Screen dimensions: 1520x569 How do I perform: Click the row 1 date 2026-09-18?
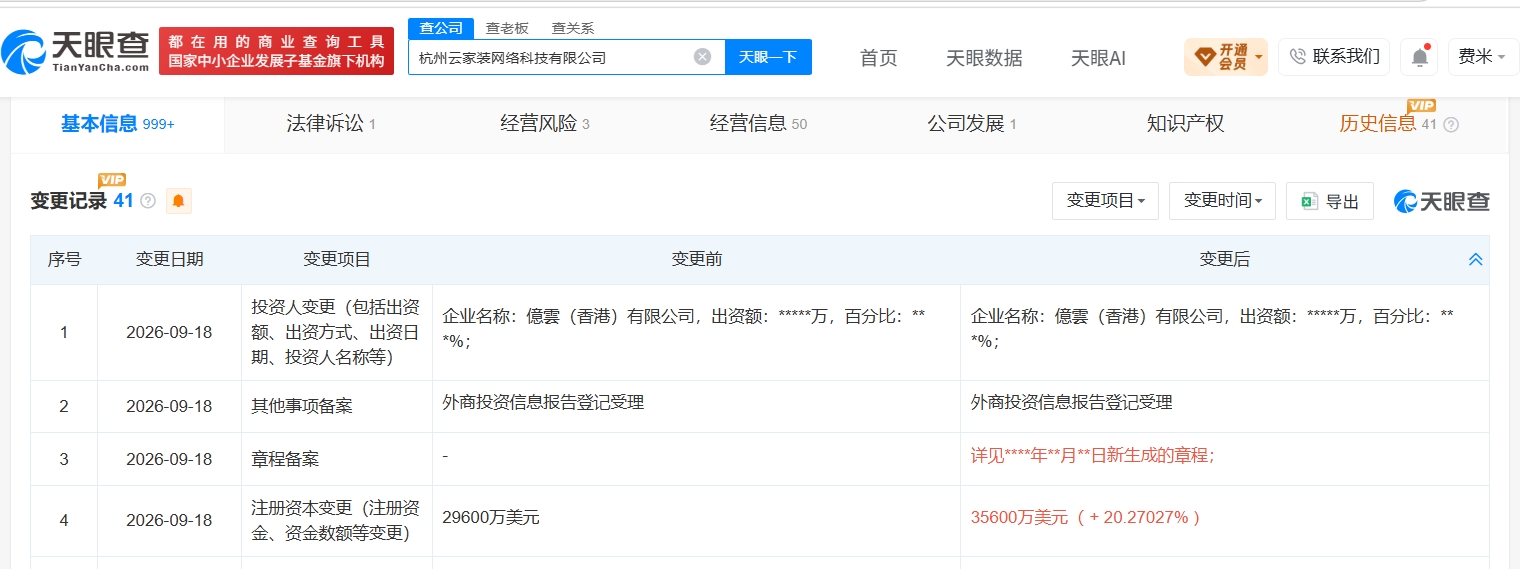(x=169, y=332)
